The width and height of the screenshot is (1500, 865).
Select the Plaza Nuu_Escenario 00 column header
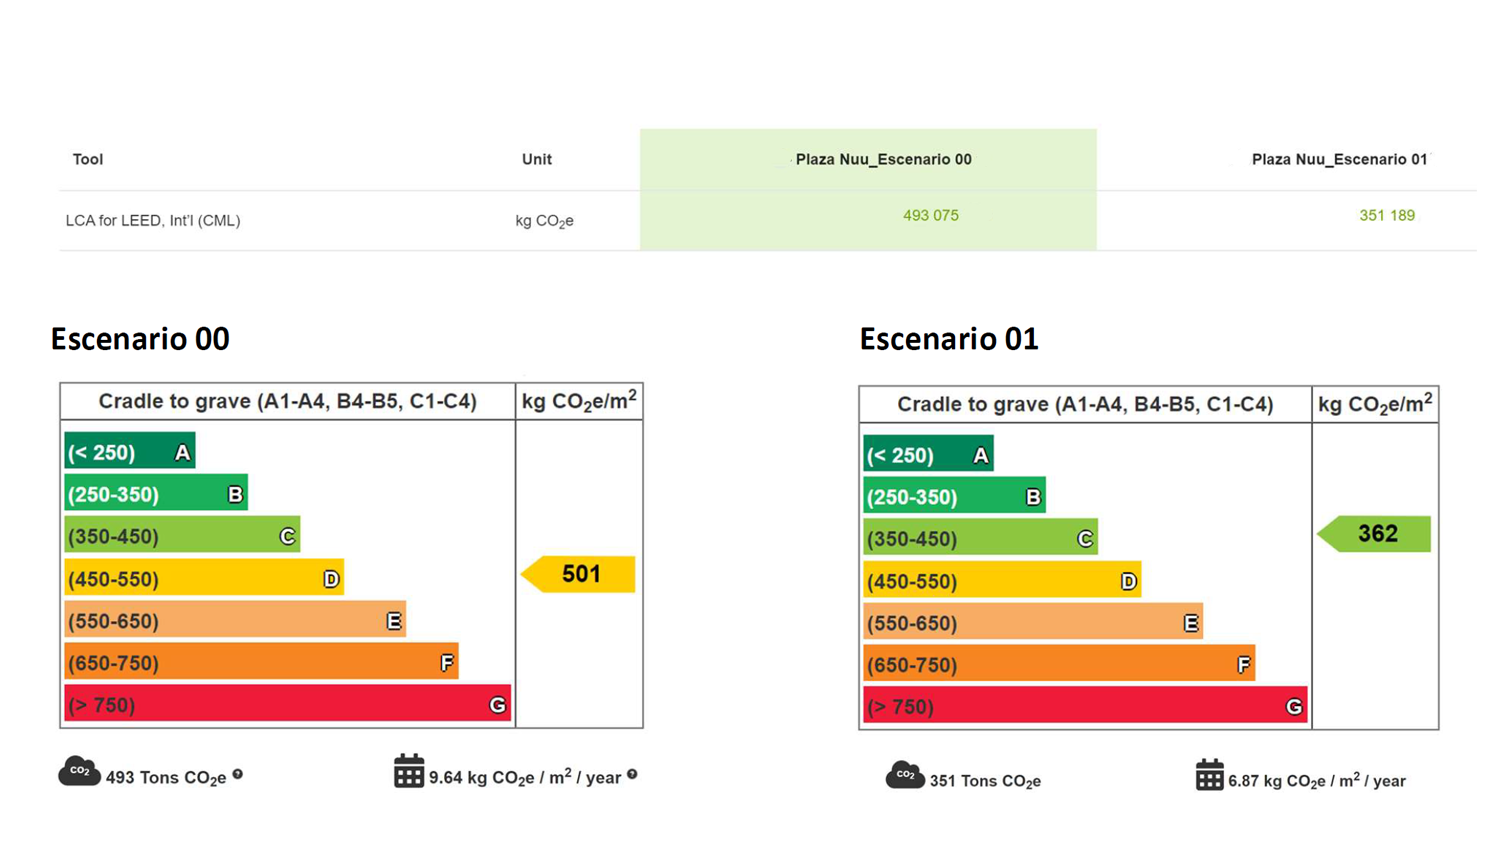[x=883, y=159]
